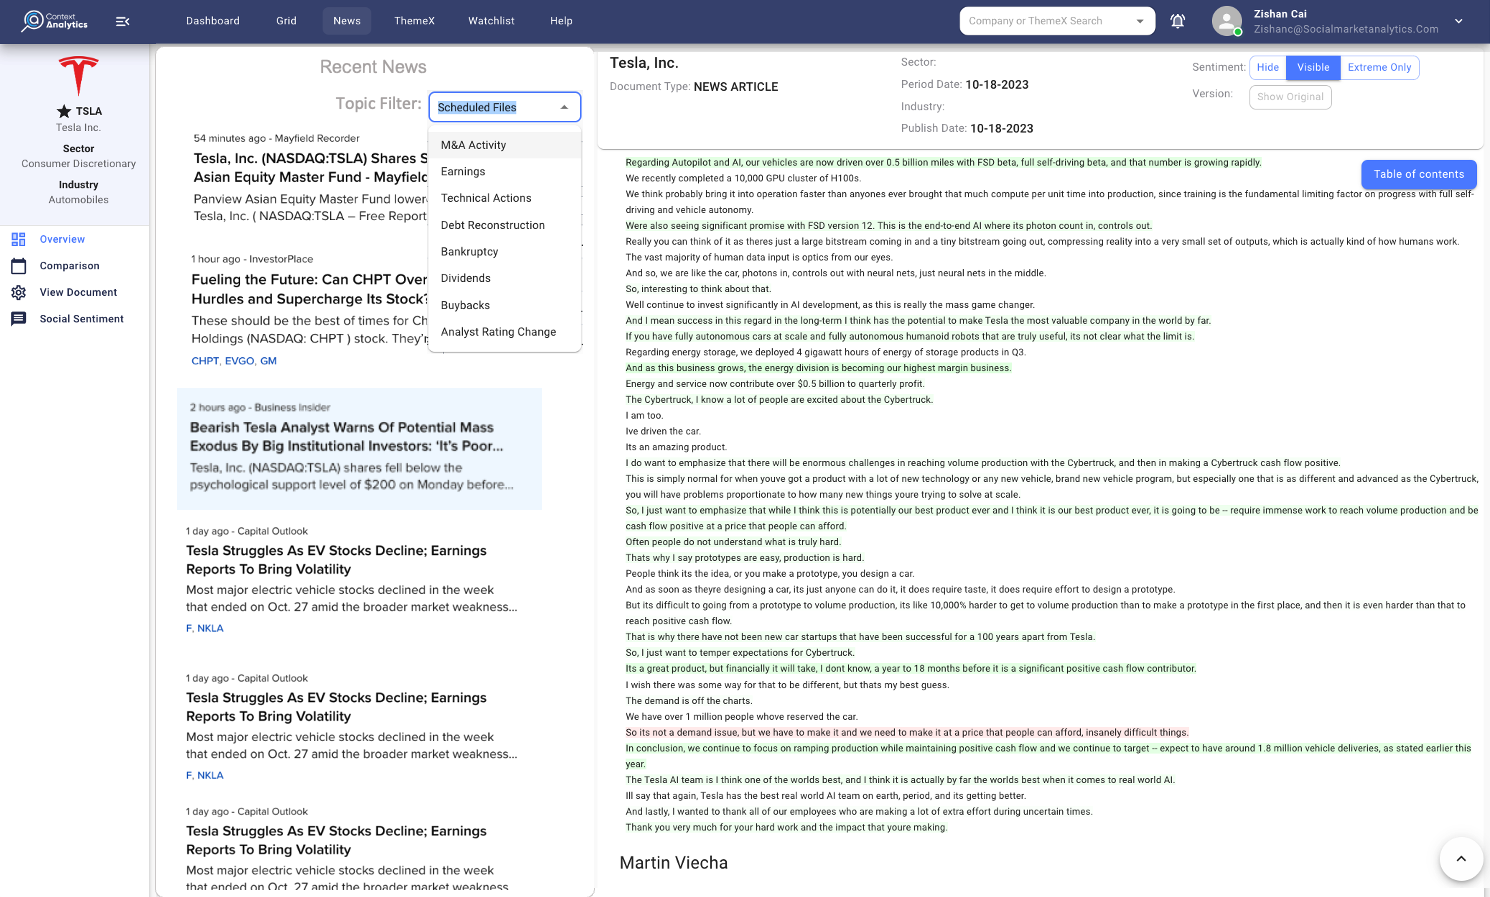Select Technical Actions topic option
1490x897 pixels.
point(505,198)
